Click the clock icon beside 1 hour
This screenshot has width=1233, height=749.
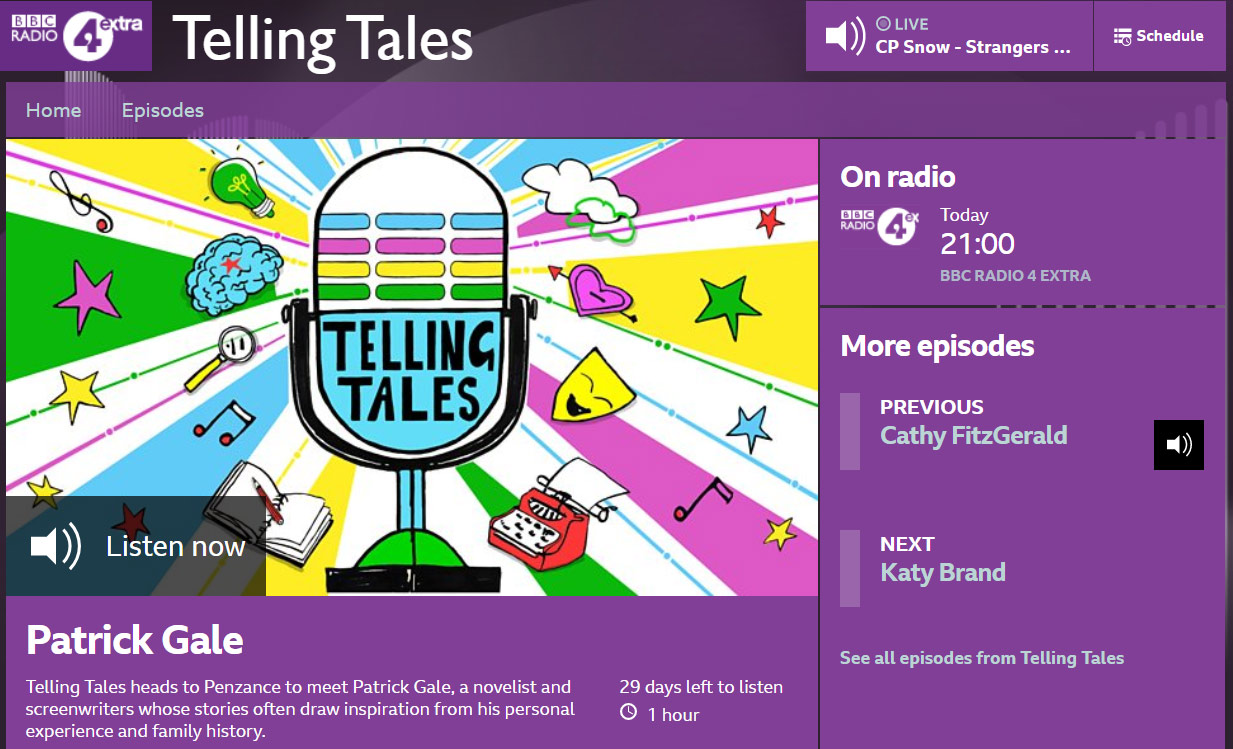(x=629, y=713)
